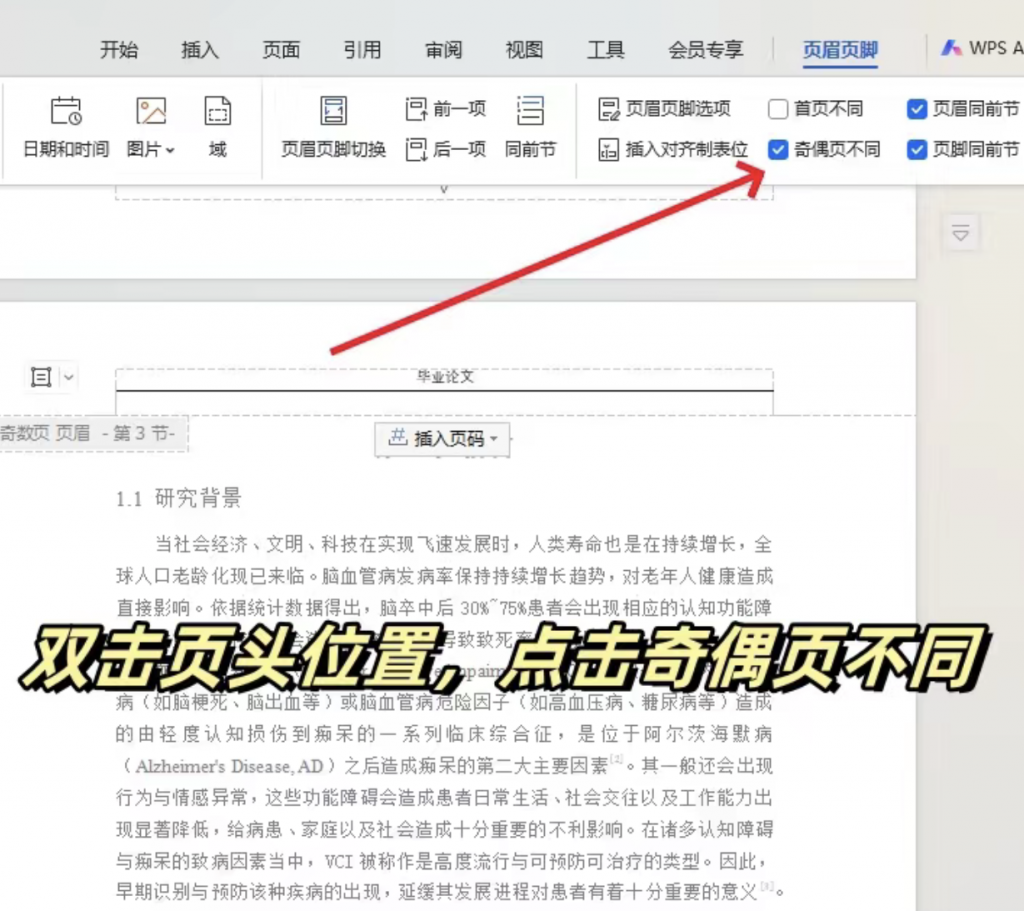Open the 工具 tab
This screenshot has height=911, width=1024.
[605, 50]
